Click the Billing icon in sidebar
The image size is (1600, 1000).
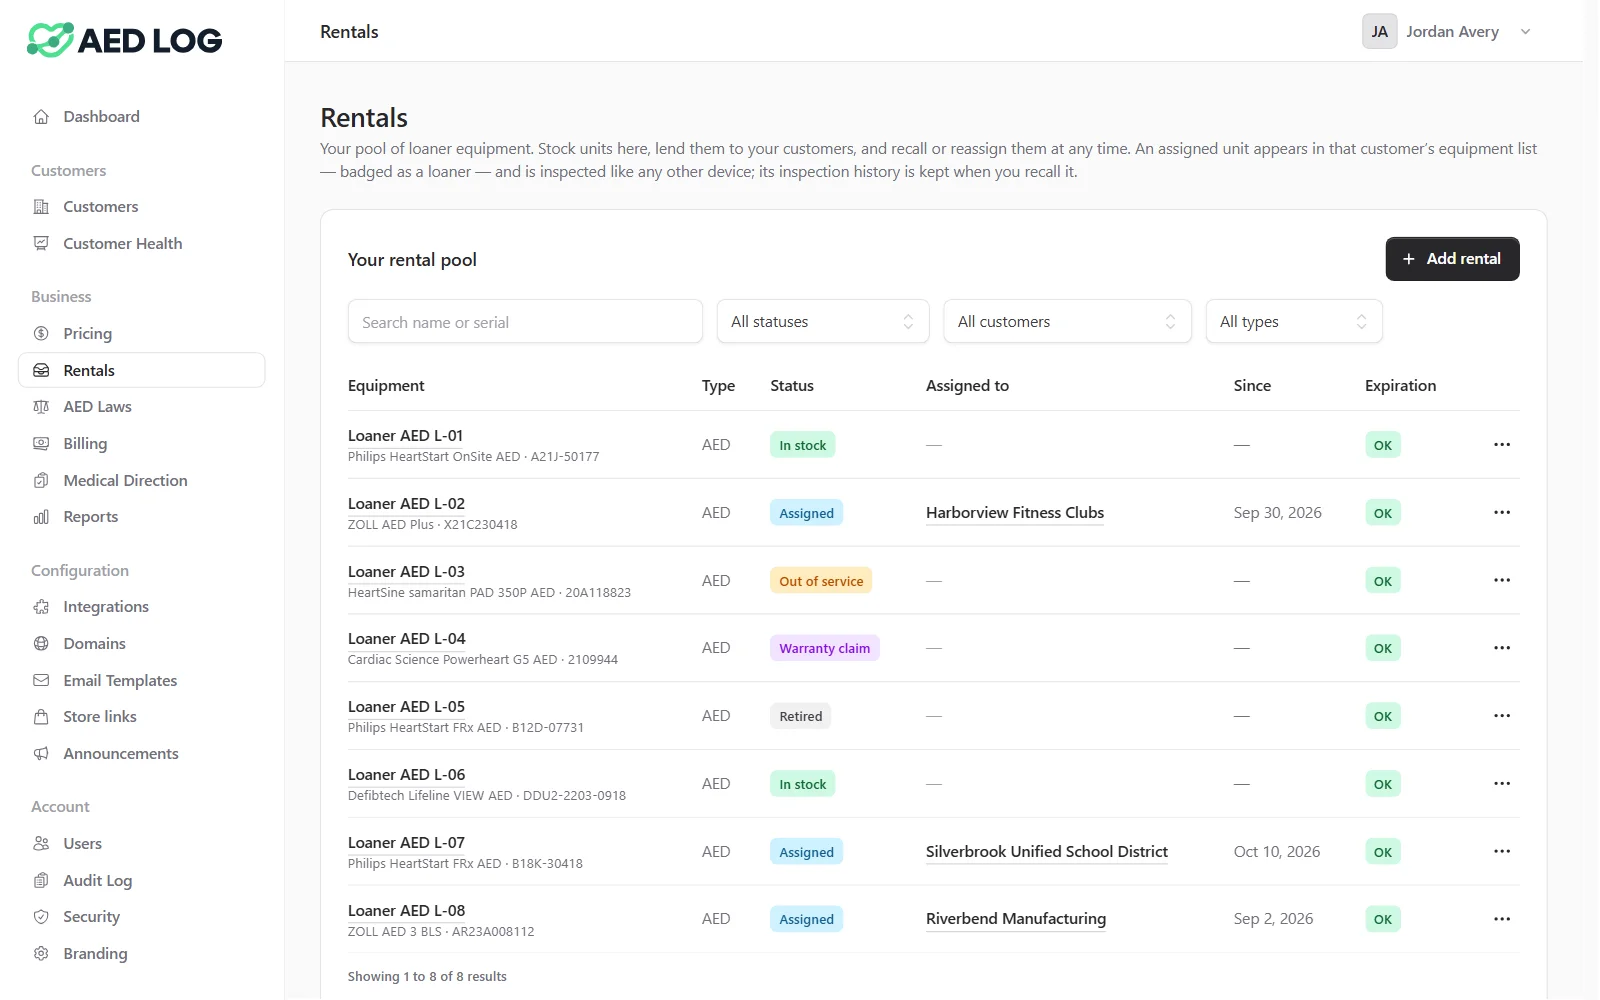(x=41, y=444)
